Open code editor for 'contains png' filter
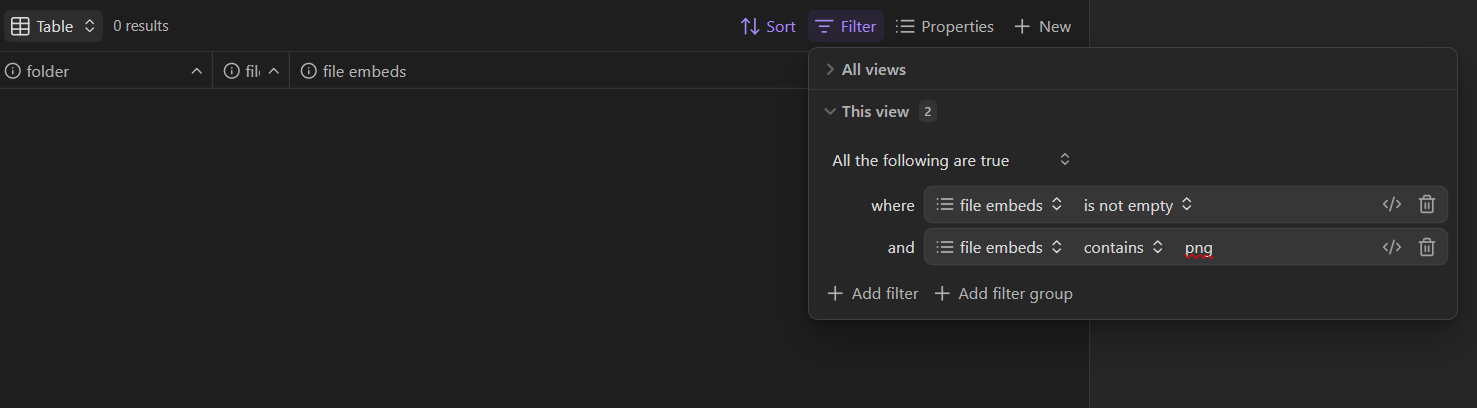Viewport: 1477px width, 408px height. (x=1391, y=247)
